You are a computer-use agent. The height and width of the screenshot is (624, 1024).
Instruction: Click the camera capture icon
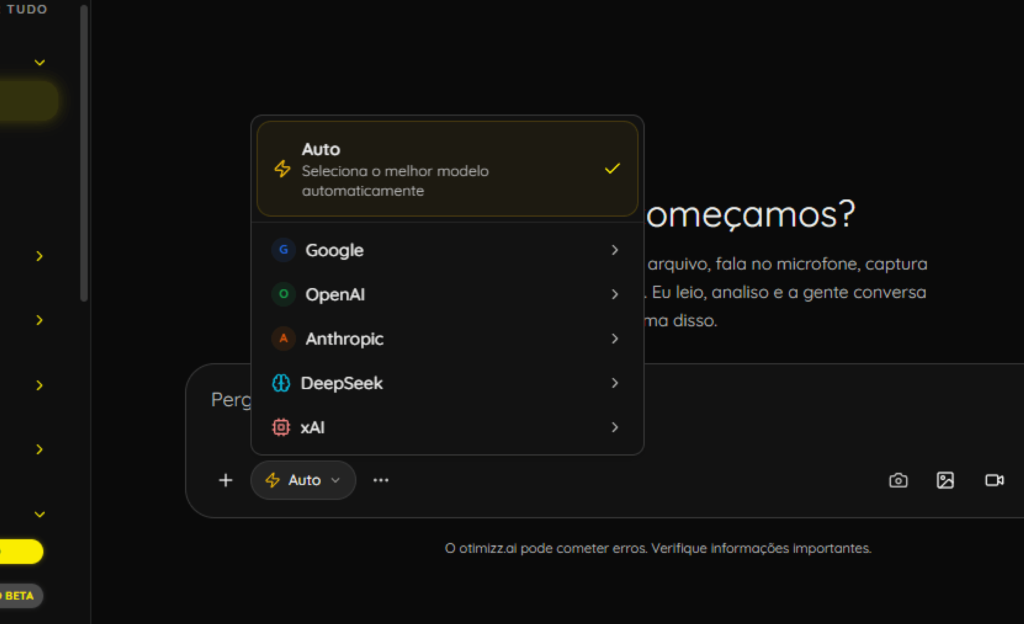(x=899, y=480)
